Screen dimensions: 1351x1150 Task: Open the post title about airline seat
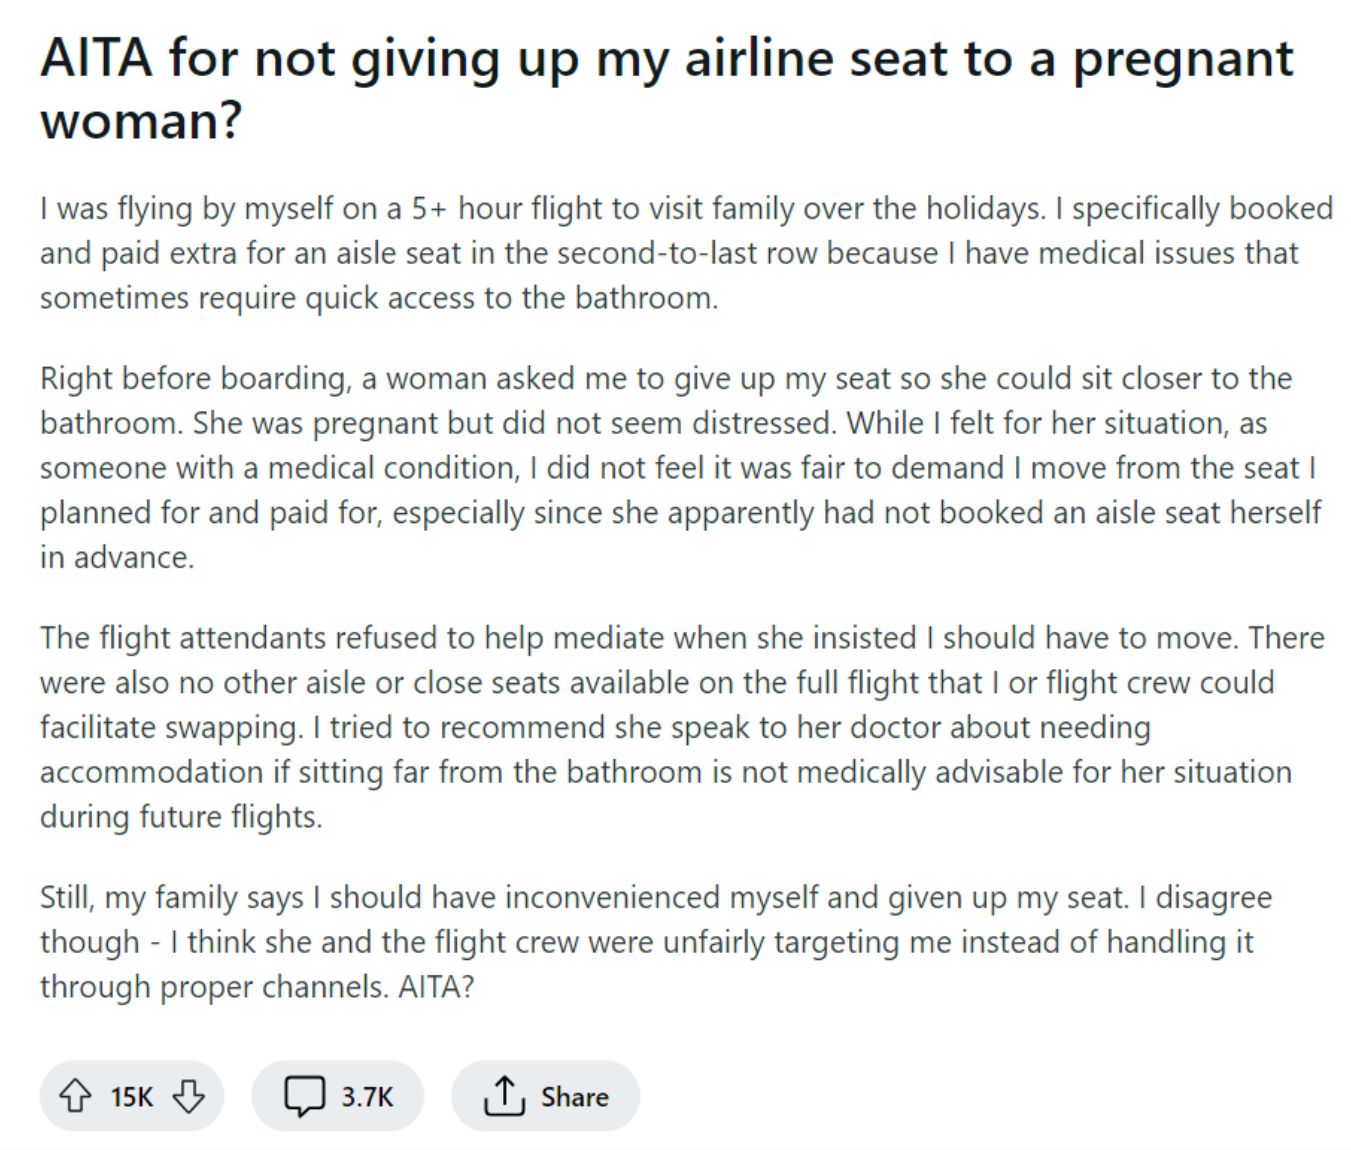[x=667, y=89]
